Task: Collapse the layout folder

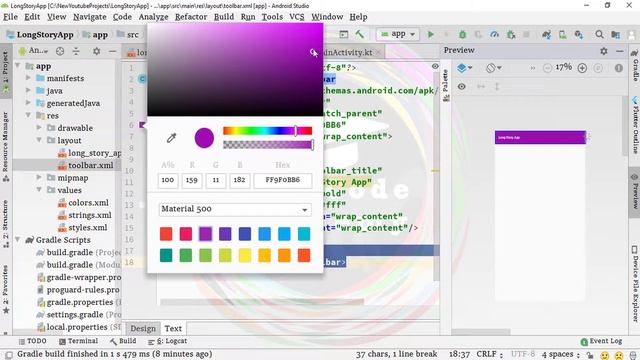Action: pos(39,140)
